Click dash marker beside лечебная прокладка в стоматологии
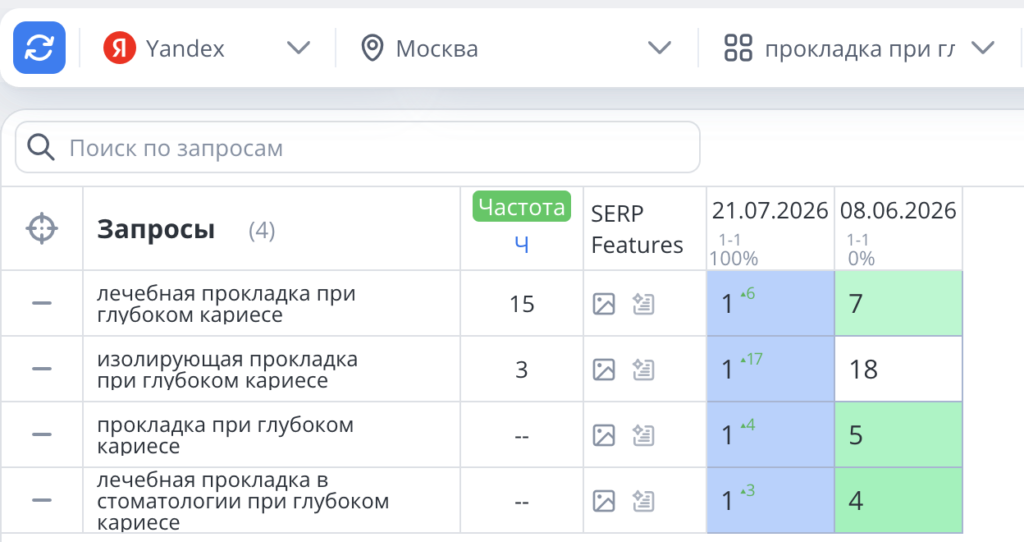Viewport: 1024px width, 542px height. click(x=42, y=500)
